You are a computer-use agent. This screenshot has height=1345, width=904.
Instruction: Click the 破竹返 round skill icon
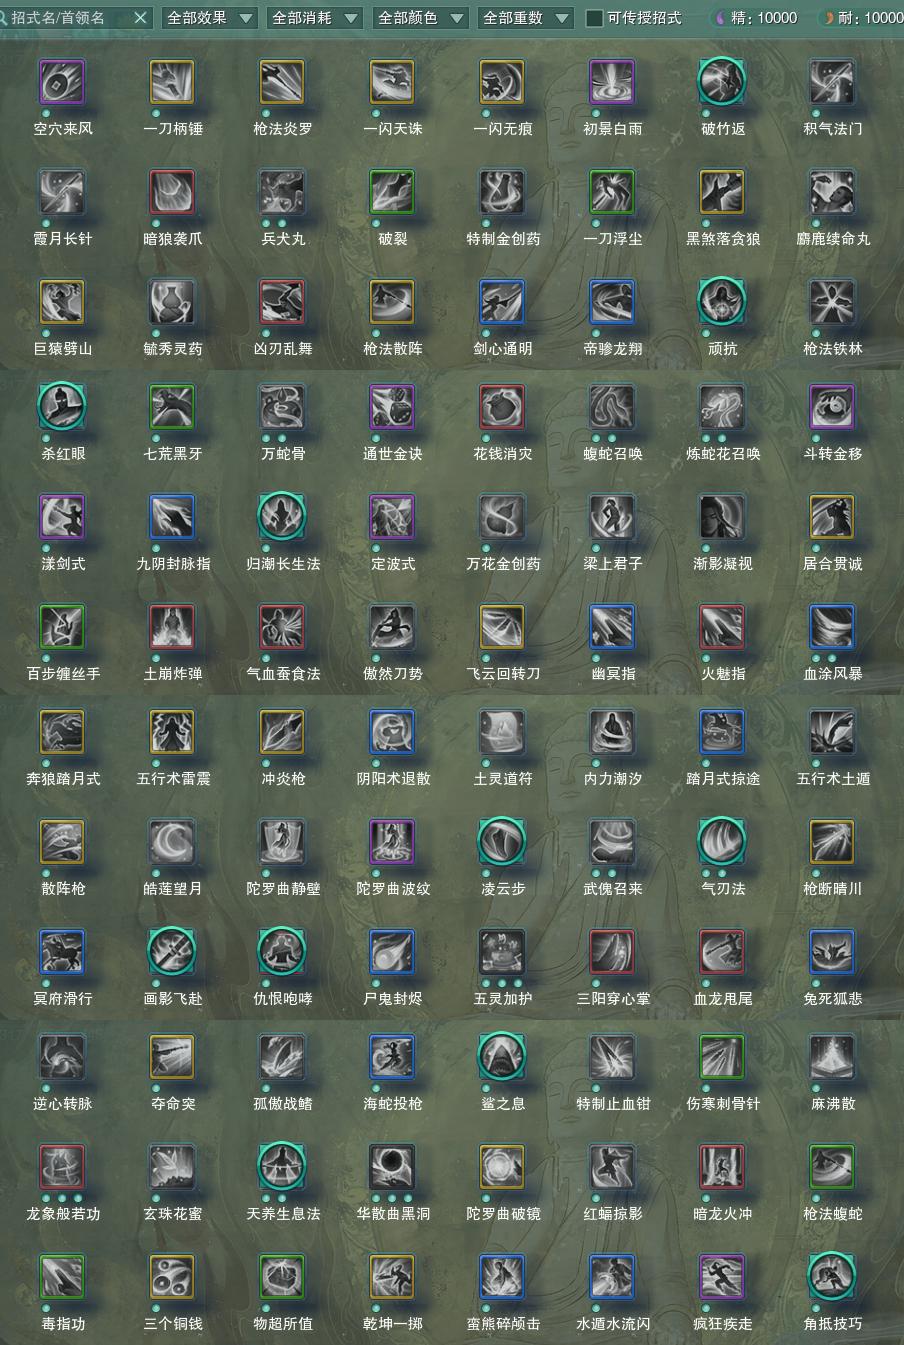click(x=722, y=83)
